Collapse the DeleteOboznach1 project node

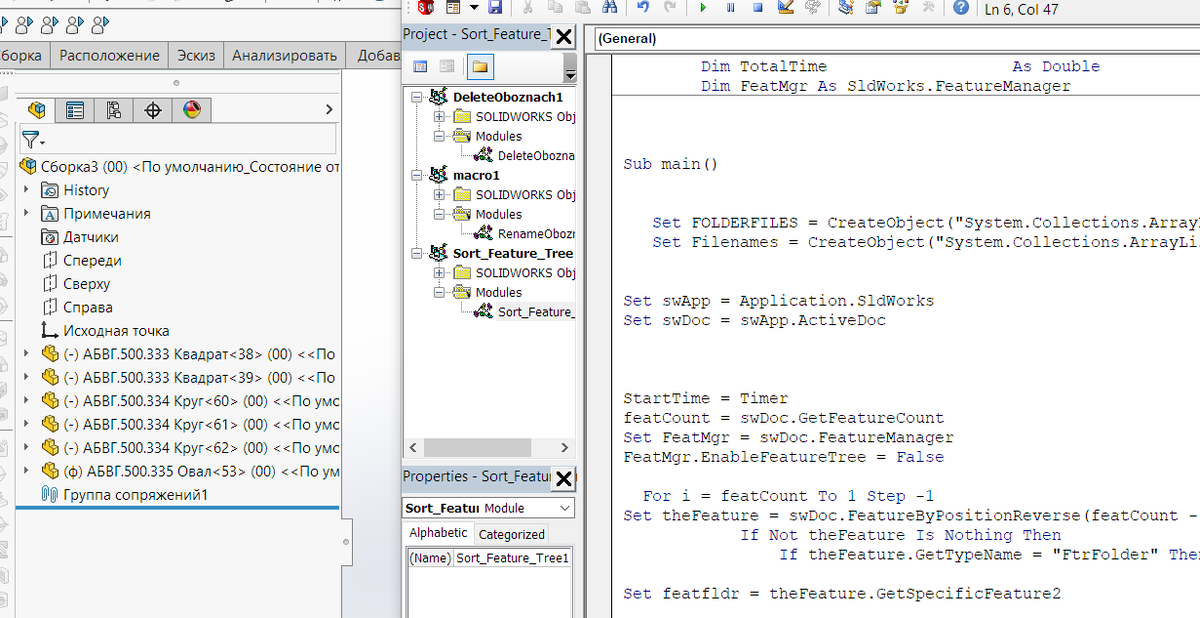418,97
